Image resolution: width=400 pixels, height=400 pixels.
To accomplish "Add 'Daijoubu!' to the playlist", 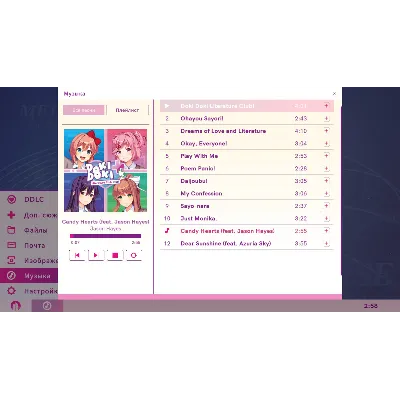I will point(326,181).
